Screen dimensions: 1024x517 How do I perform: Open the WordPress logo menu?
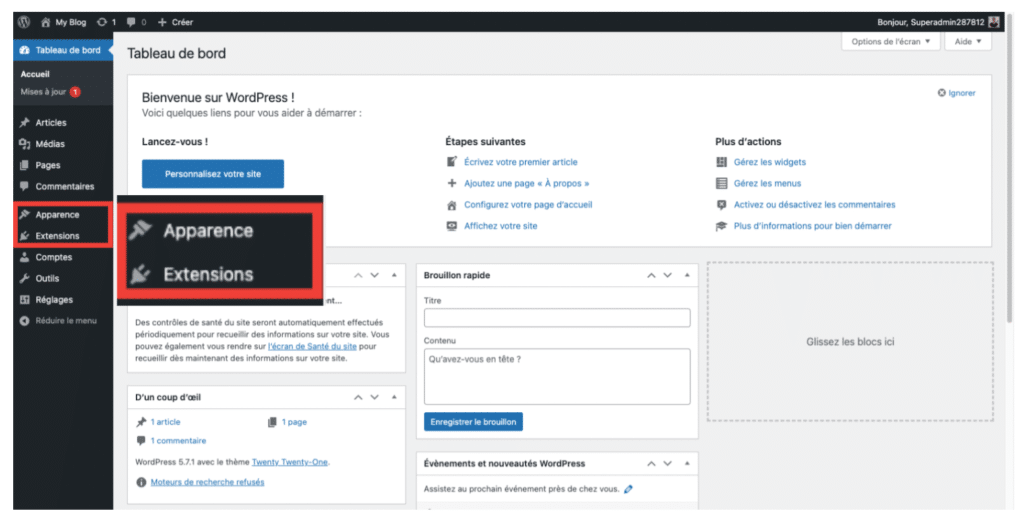tap(24, 22)
